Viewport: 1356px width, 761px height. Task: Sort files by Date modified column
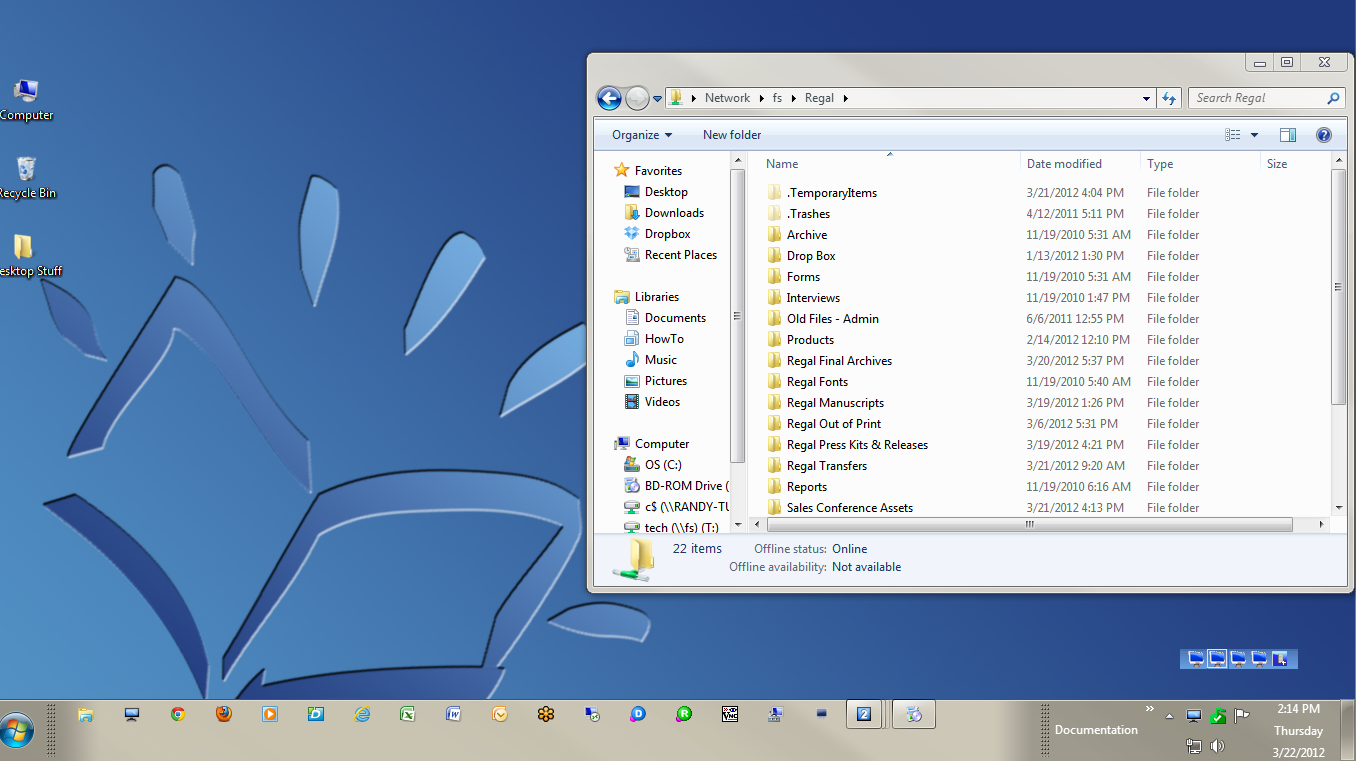coord(1064,164)
